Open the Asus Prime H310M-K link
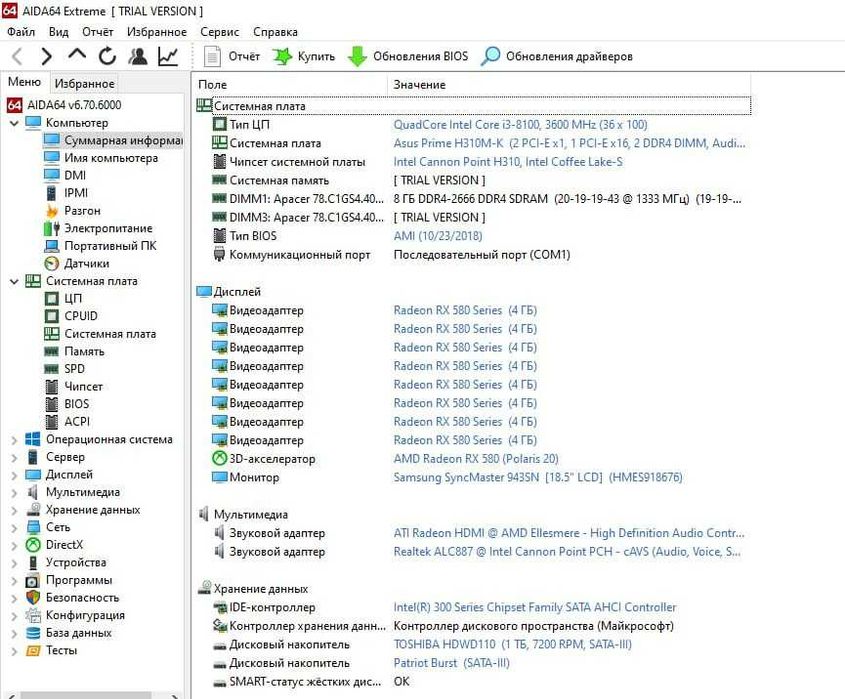Viewport: 845px width, 699px height. click(569, 143)
